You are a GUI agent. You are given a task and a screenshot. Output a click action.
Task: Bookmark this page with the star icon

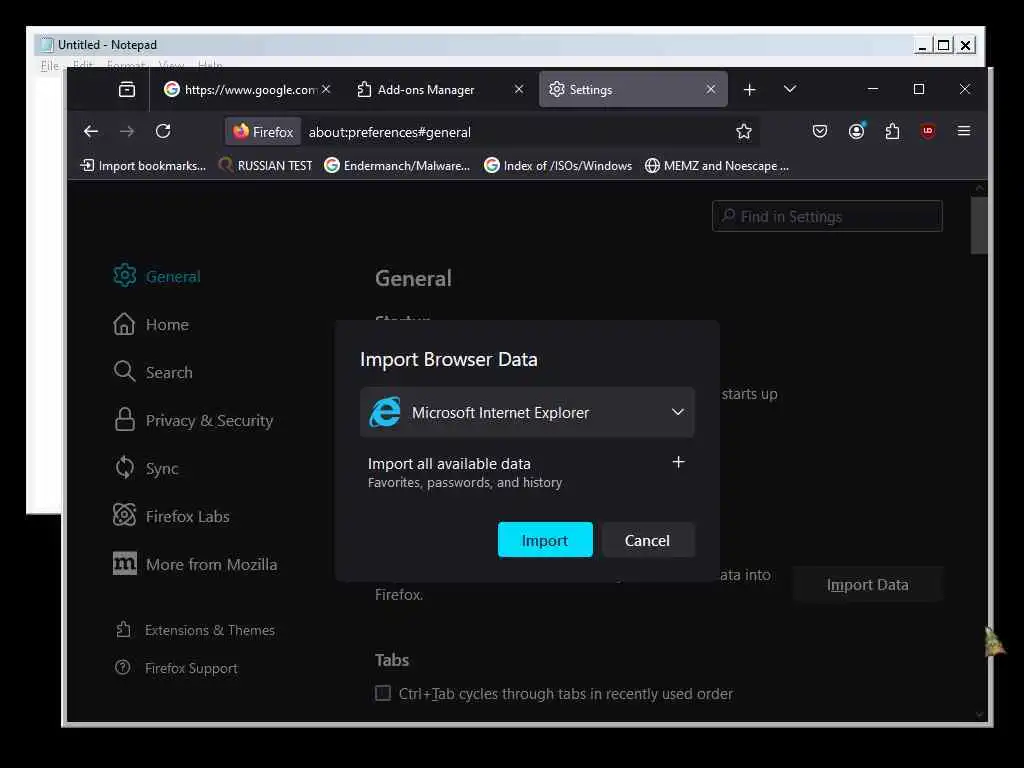pos(743,132)
